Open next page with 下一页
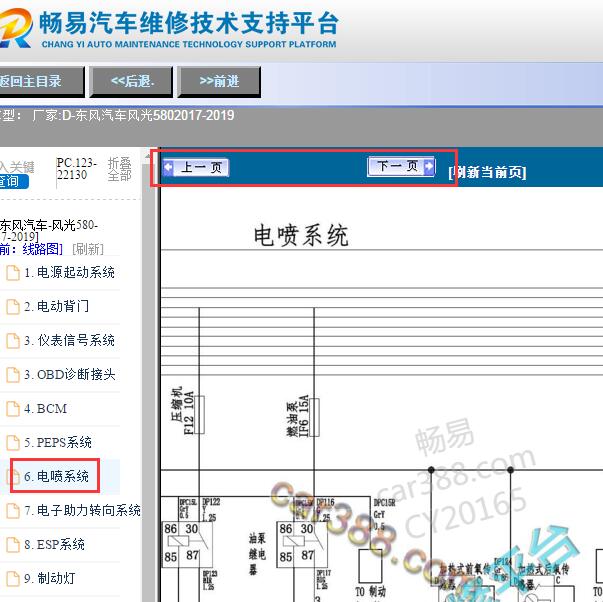 pos(401,166)
